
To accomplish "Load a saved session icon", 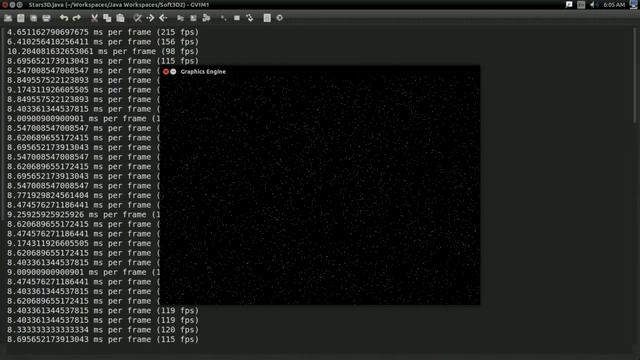I will tap(180, 18).
